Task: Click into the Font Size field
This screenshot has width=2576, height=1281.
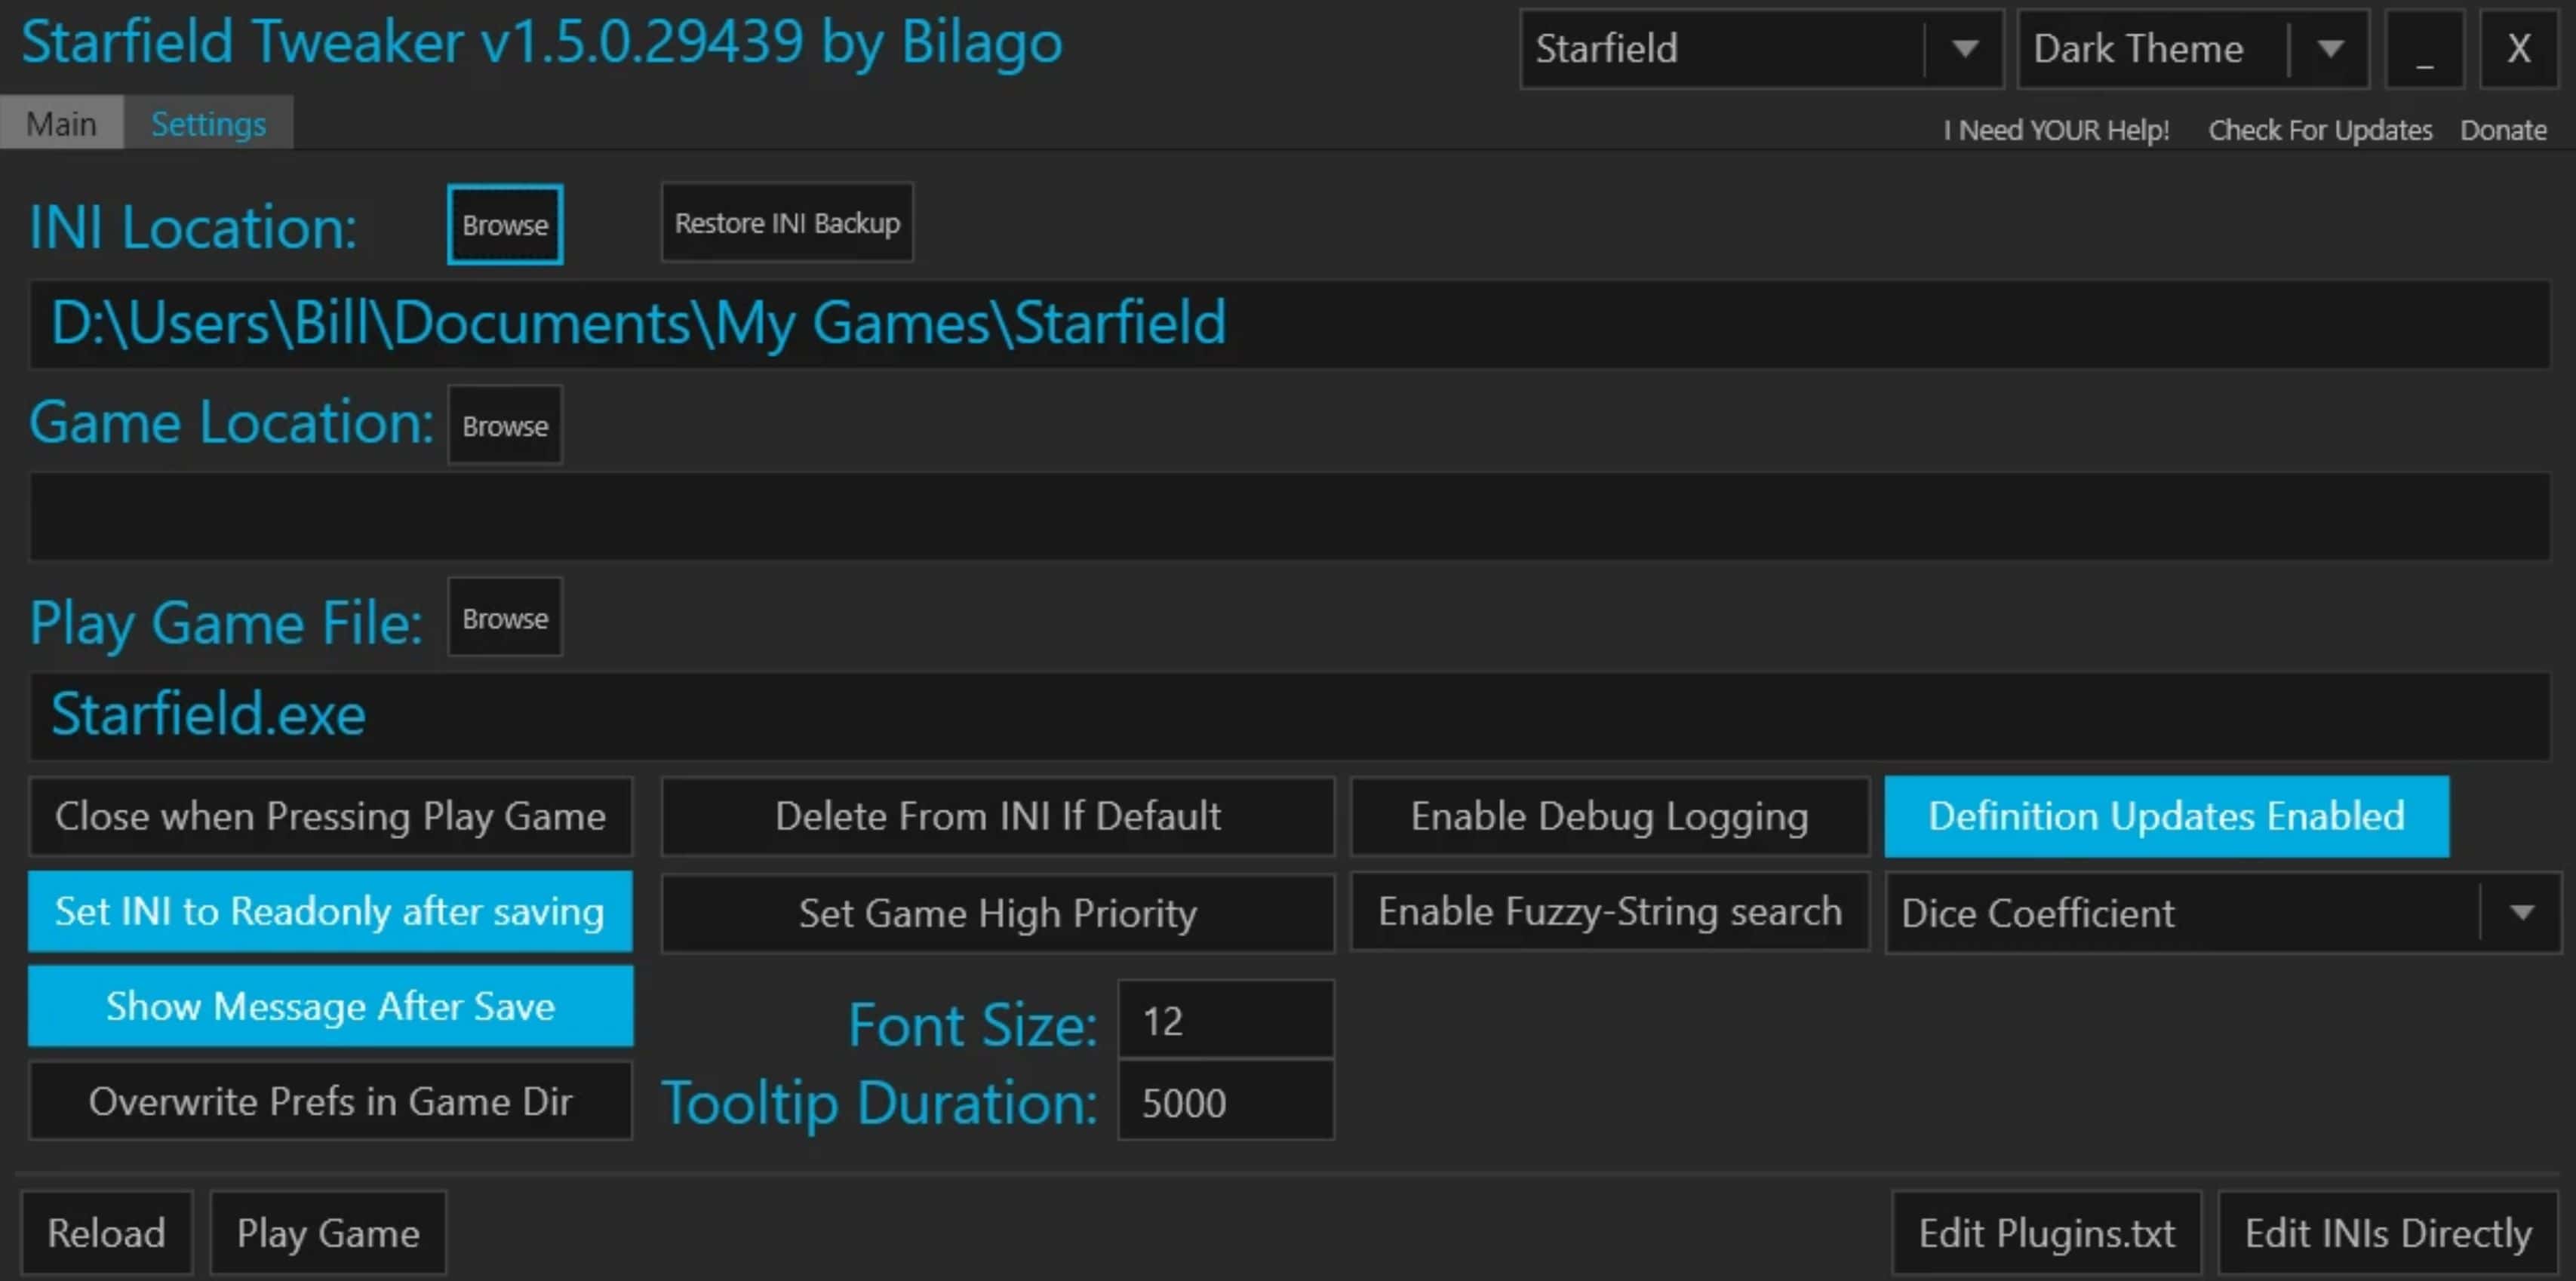Action: click(x=1225, y=1021)
